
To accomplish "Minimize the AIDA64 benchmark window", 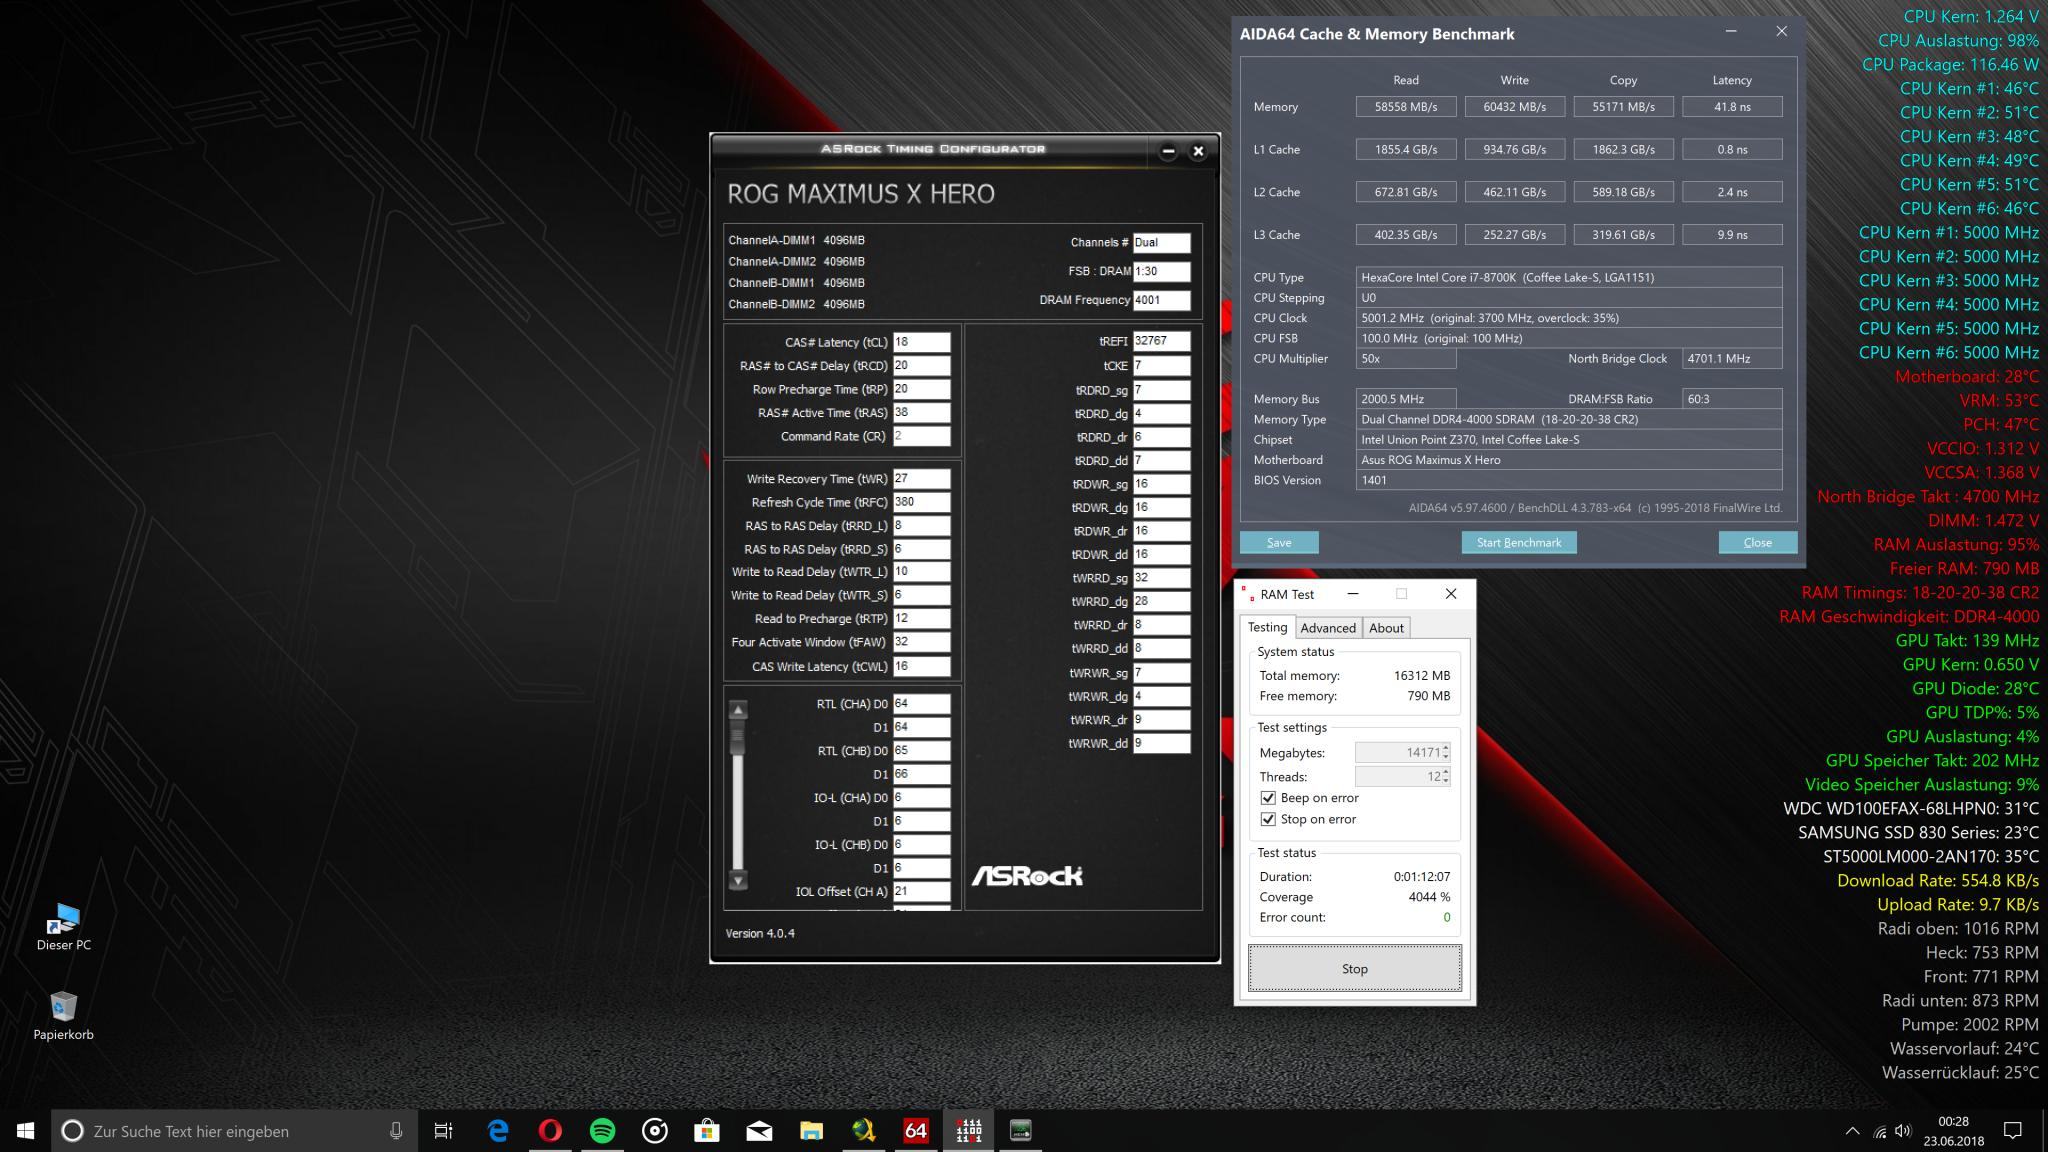I will (x=1731, y=32).
